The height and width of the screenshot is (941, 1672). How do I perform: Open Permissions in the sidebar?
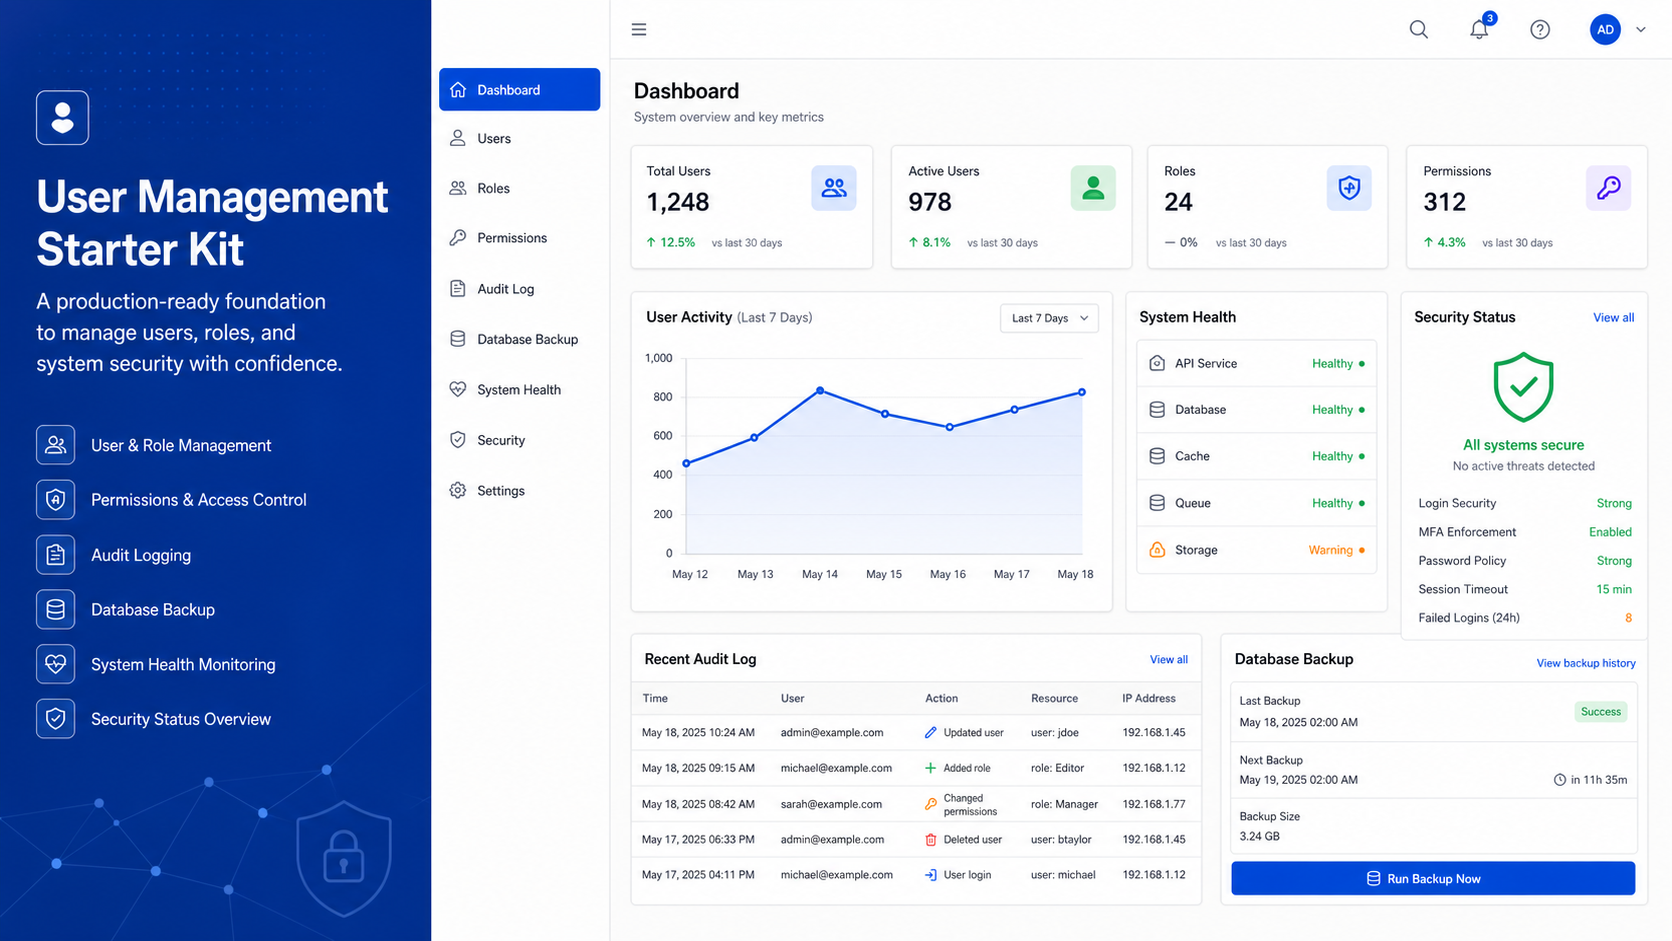[x=519, y=238]
